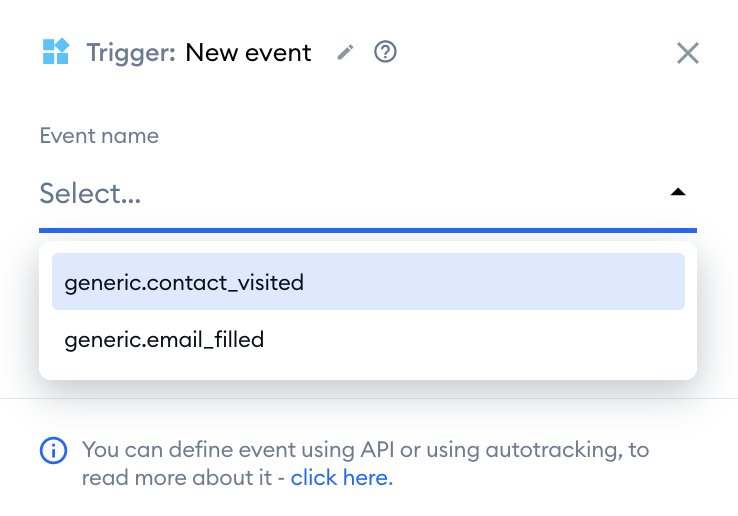Click the "Event name" field label
Viewport: 738px width, 516px height.
[99, 136]
